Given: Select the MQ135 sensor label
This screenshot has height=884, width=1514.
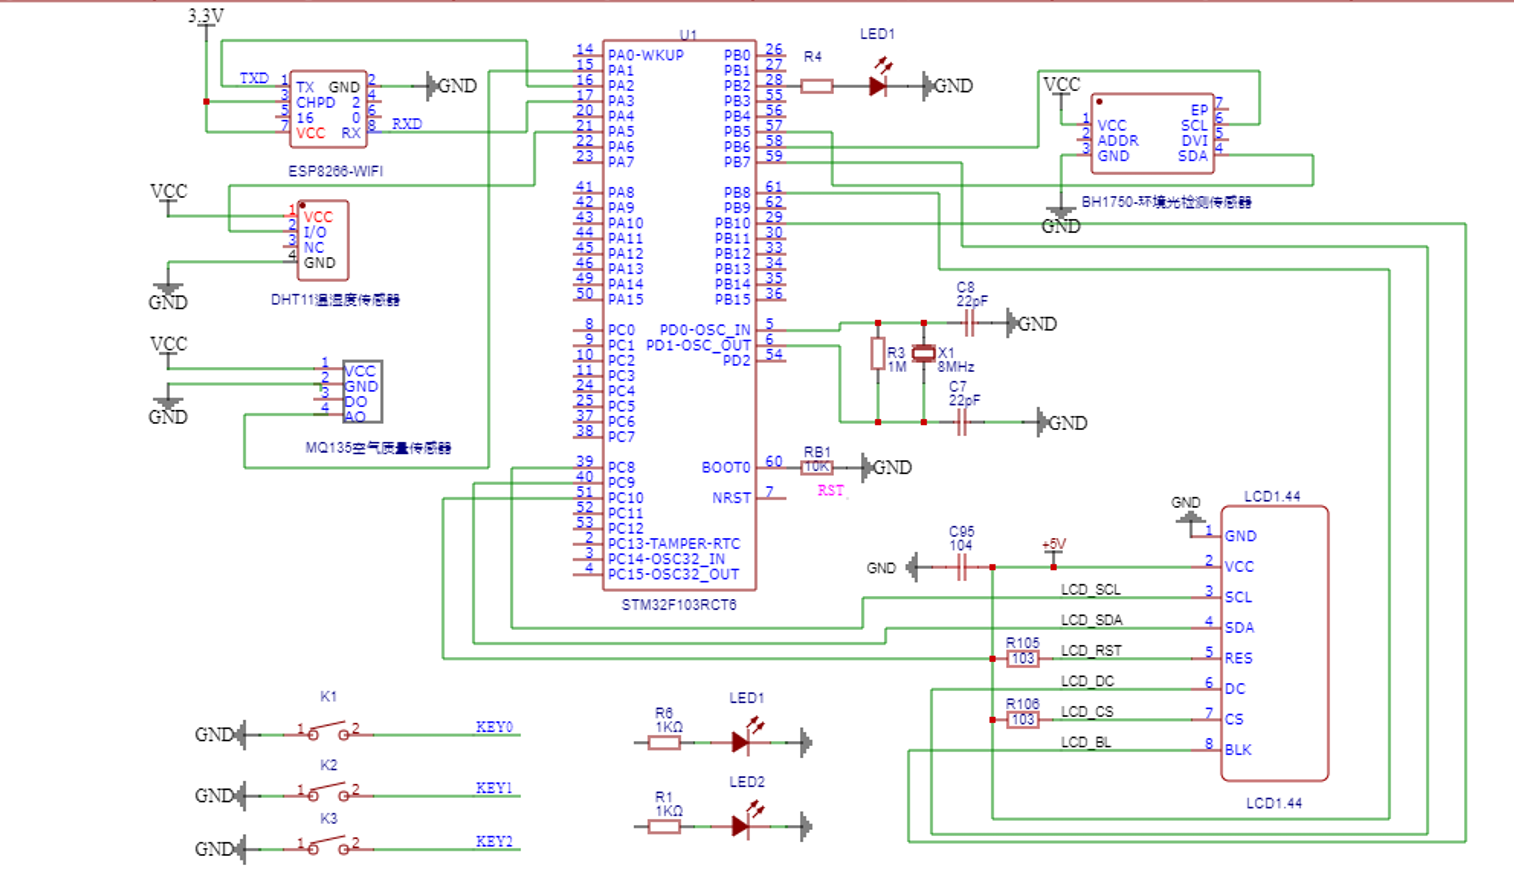Looking at the screenshot, I should click(x=378, y=448).
